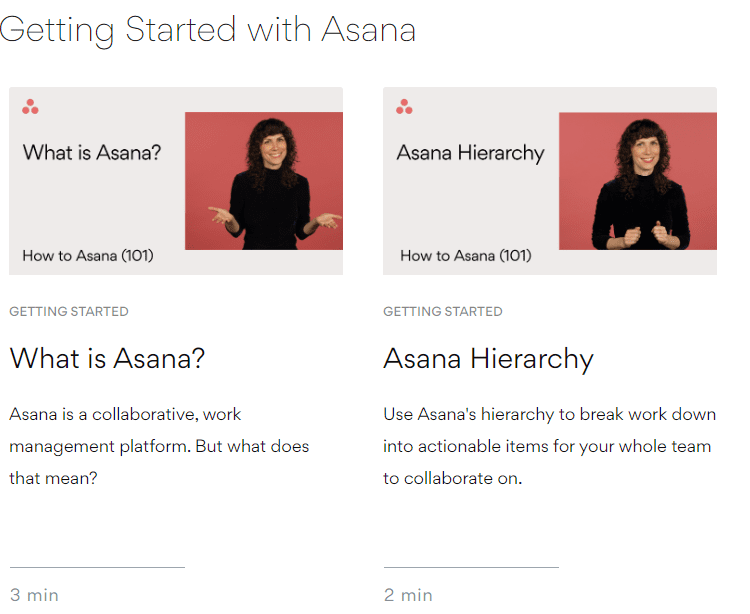The height and width of the screenshot is (614, 750).
Task: Click the 'What is Asana?' text inside the thumbnail
Action: [x=92, y=153]
